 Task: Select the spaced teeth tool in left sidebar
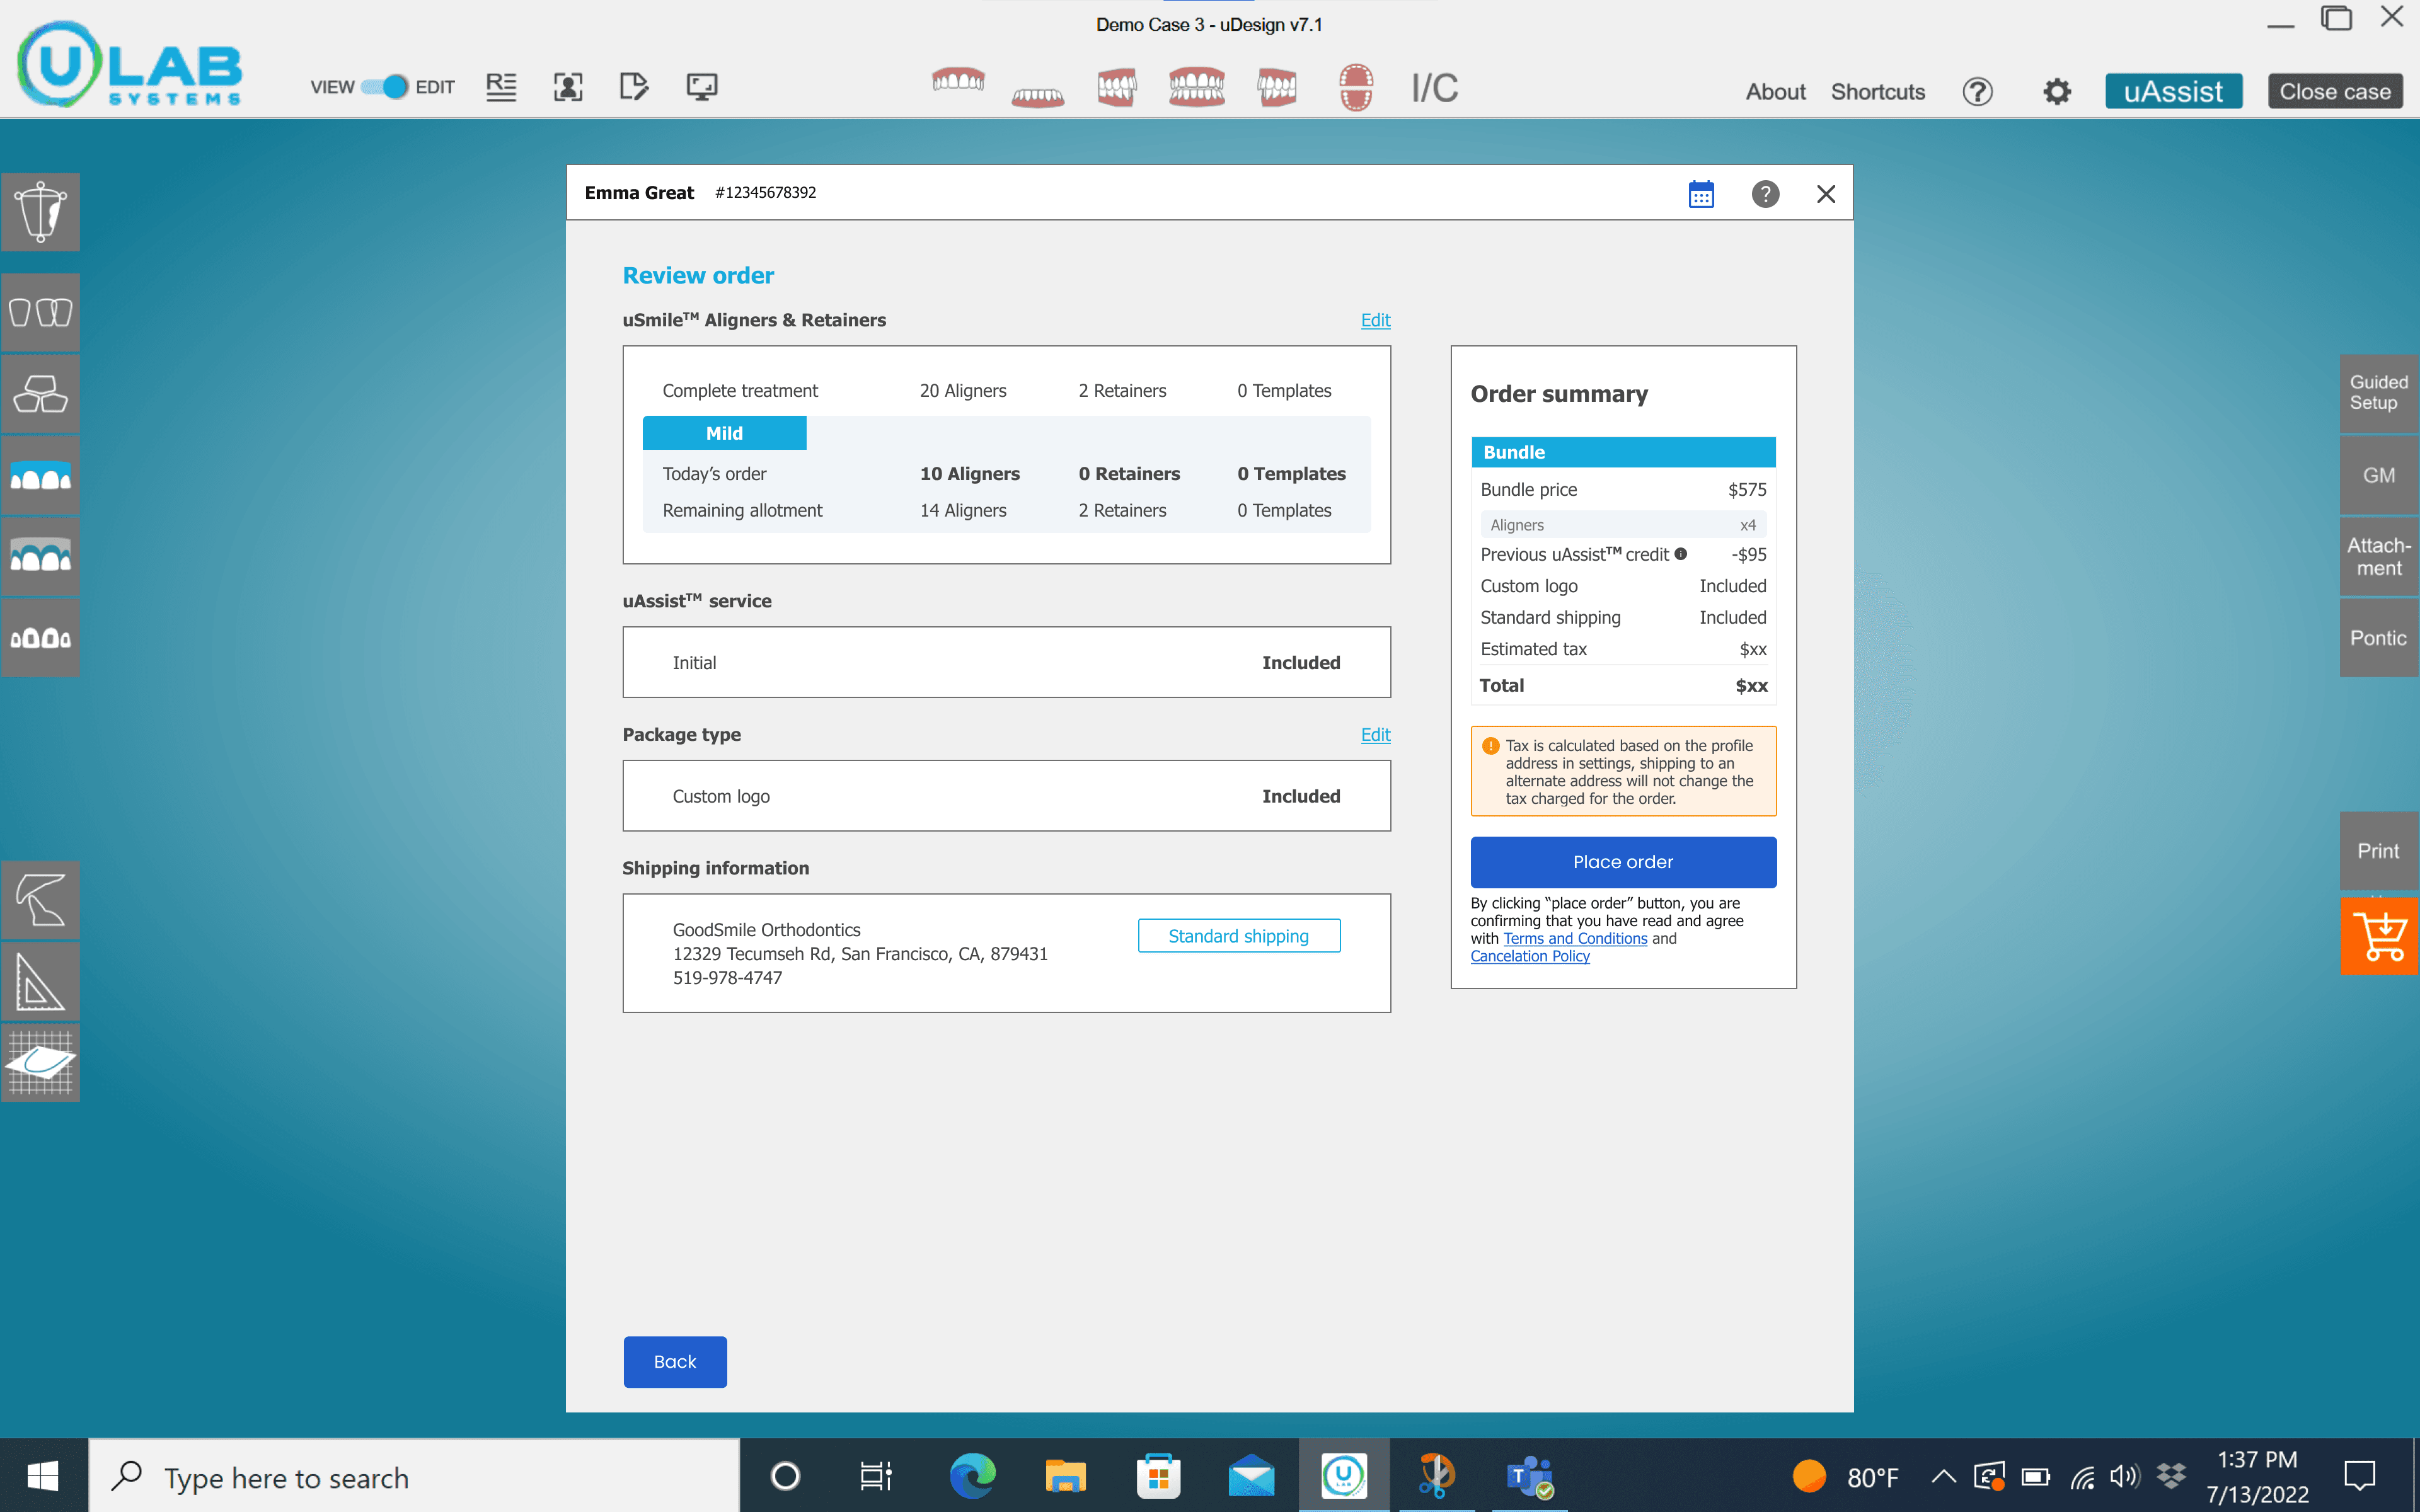[x=41, y=638]
